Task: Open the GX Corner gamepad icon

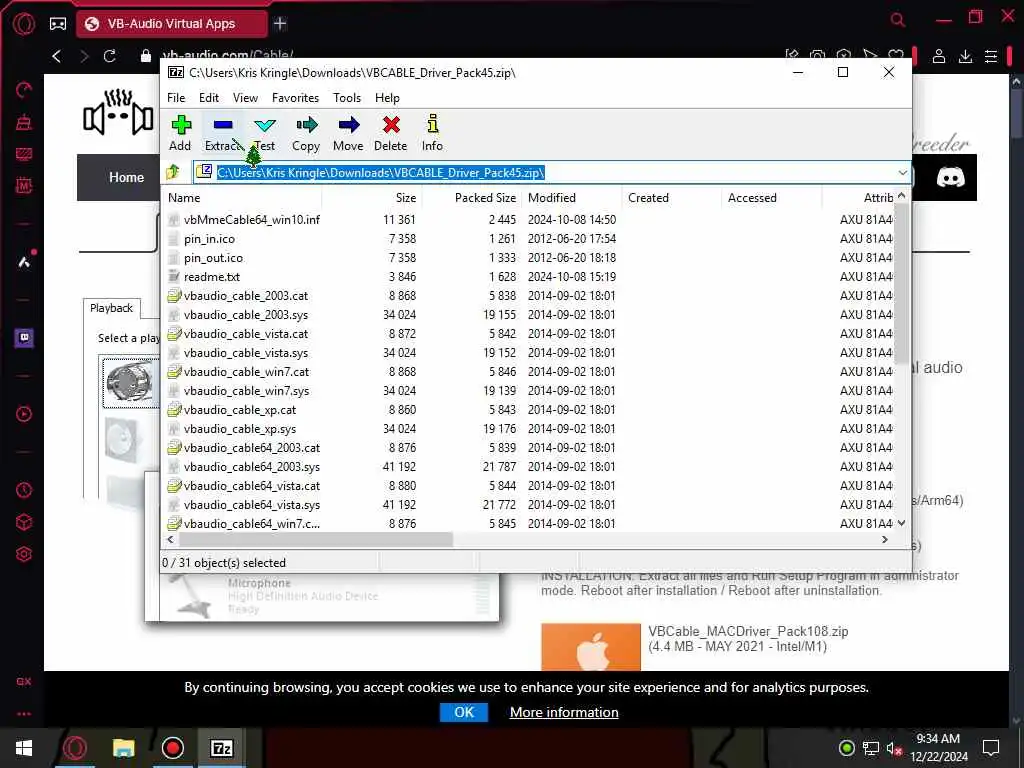Action: (x=58, y=24)
